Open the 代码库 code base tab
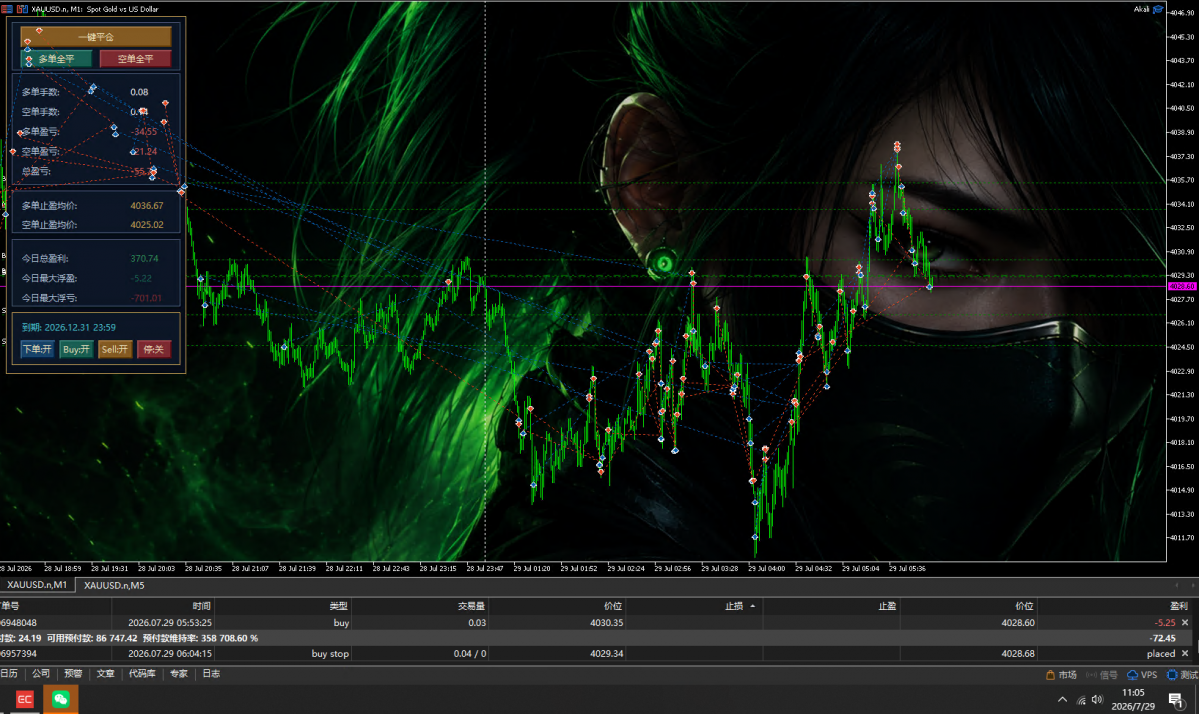 [x=142, y=673]
